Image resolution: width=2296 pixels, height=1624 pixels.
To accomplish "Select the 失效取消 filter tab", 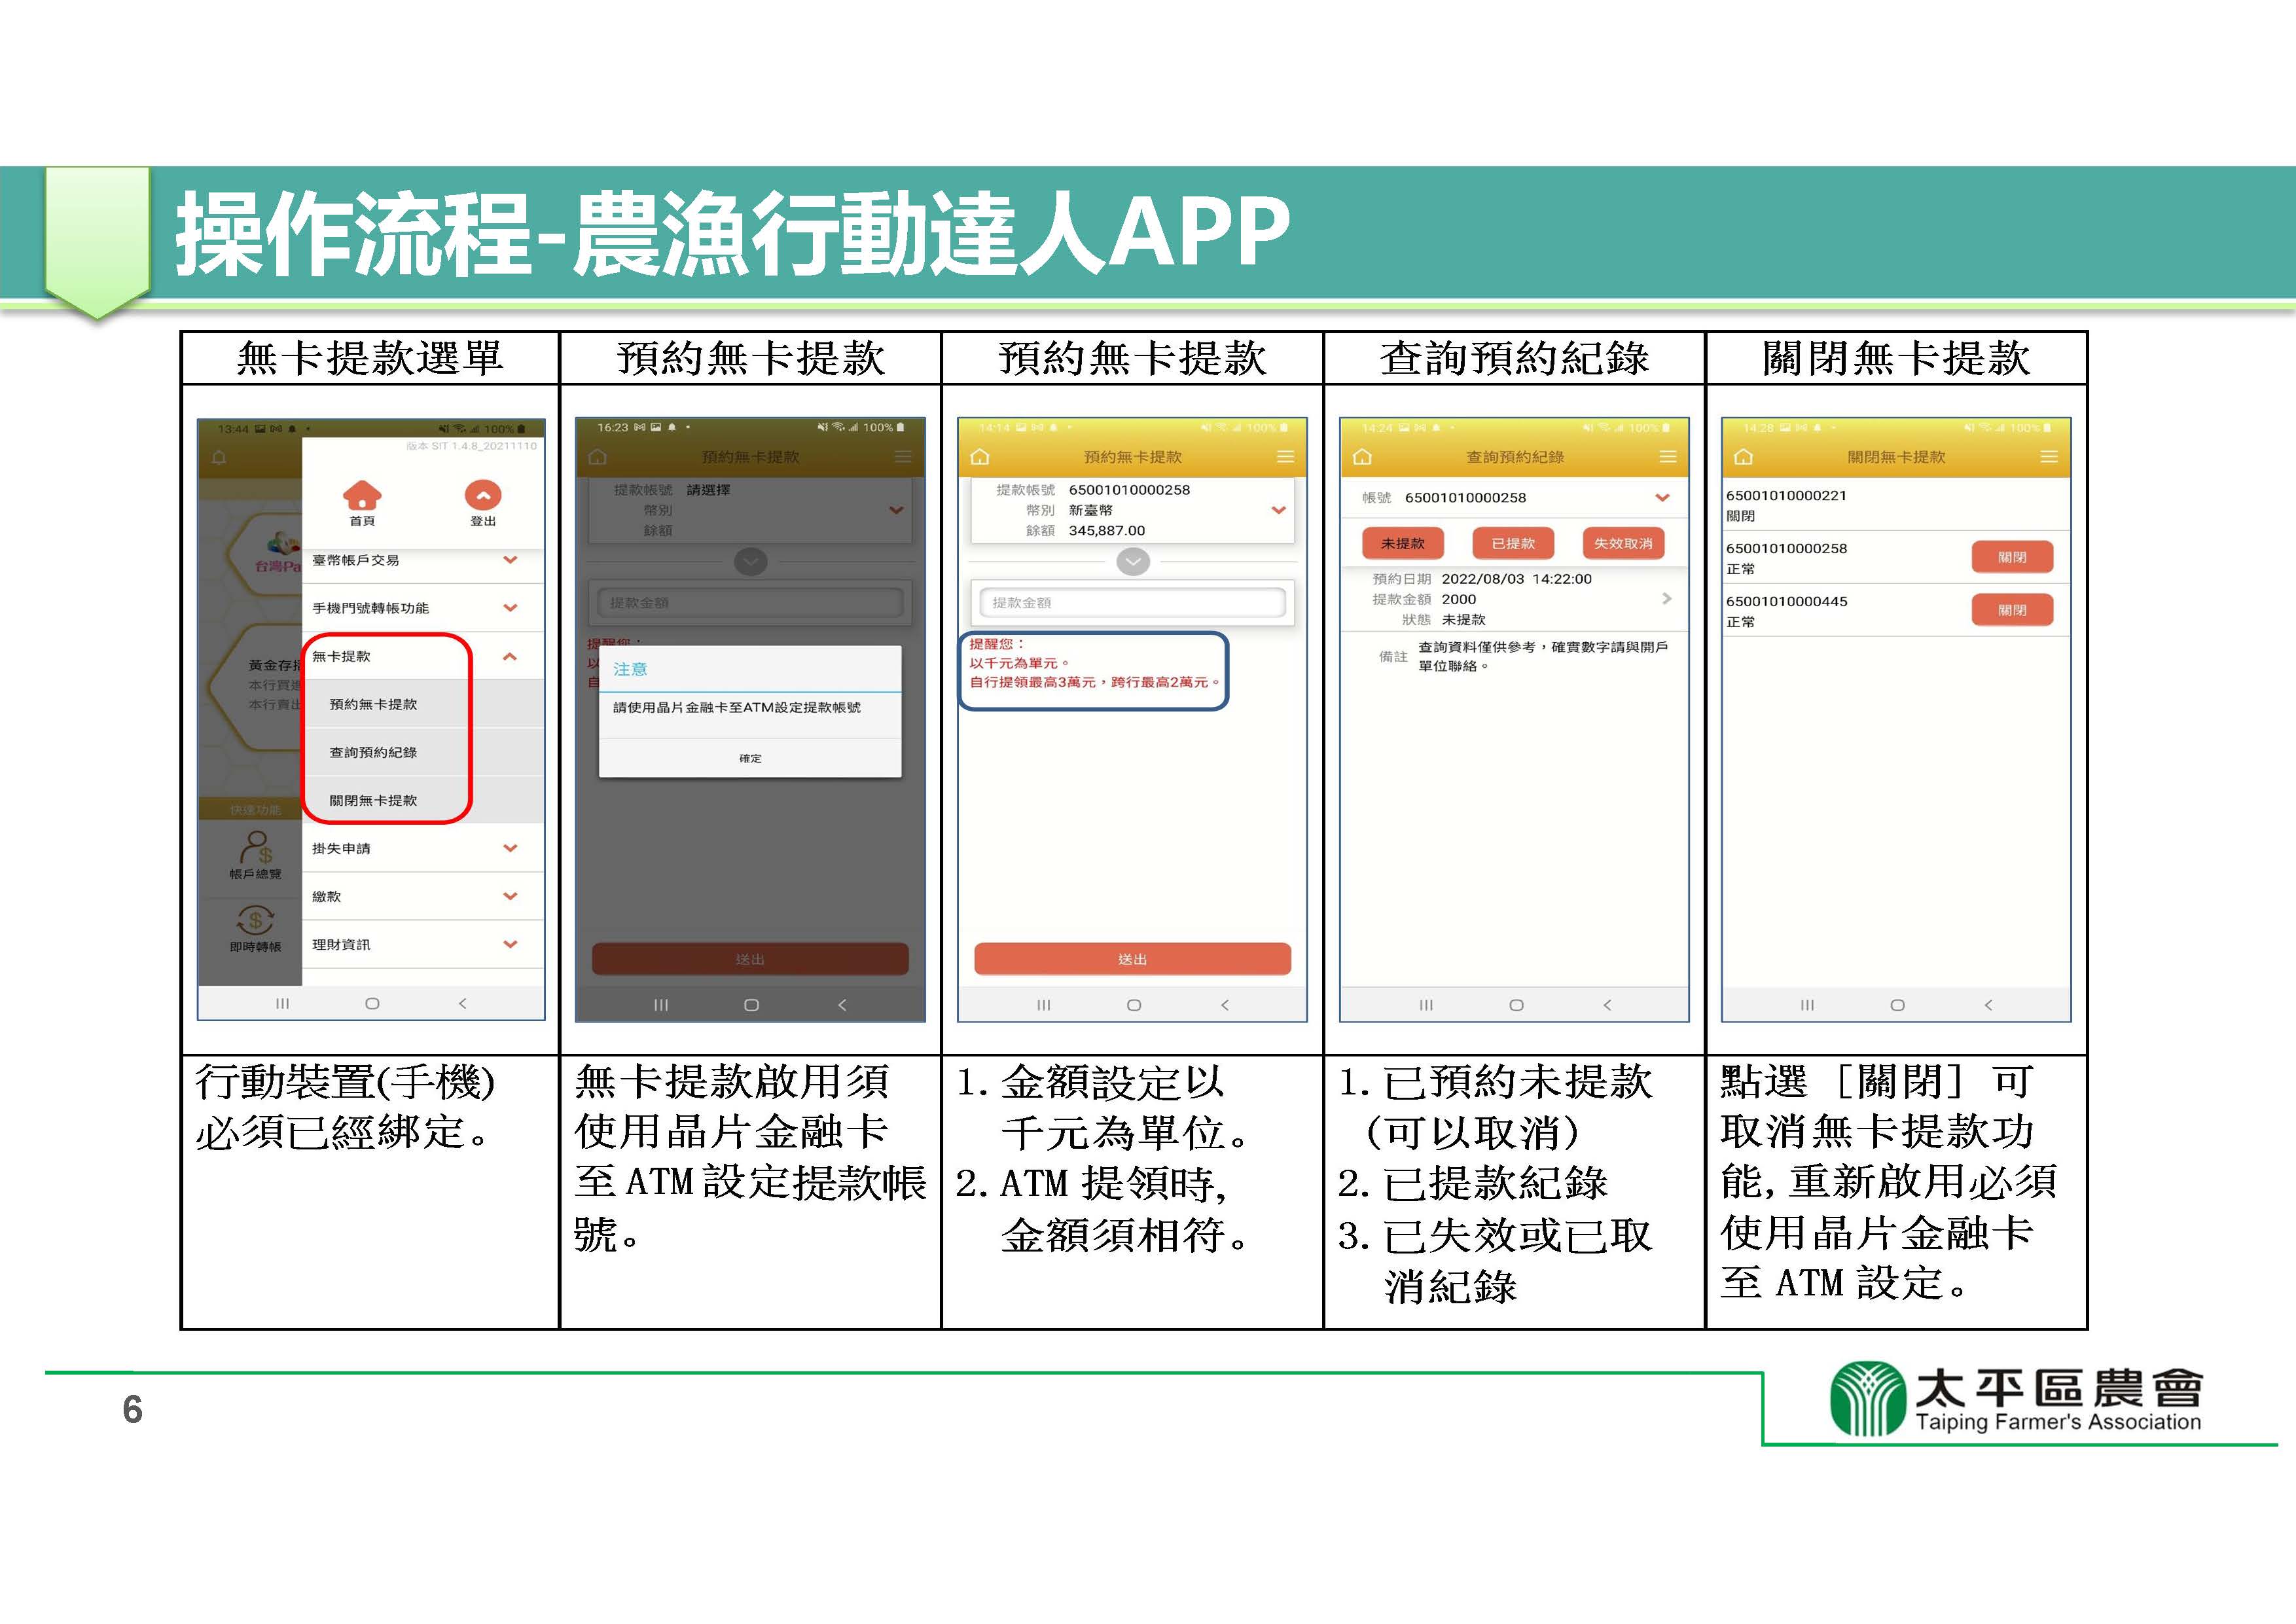I will point(1623,543).
